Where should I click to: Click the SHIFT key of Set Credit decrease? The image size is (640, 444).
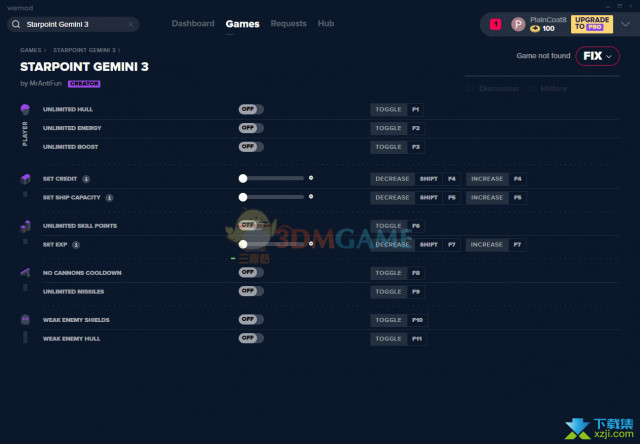[x=429, y=179]
